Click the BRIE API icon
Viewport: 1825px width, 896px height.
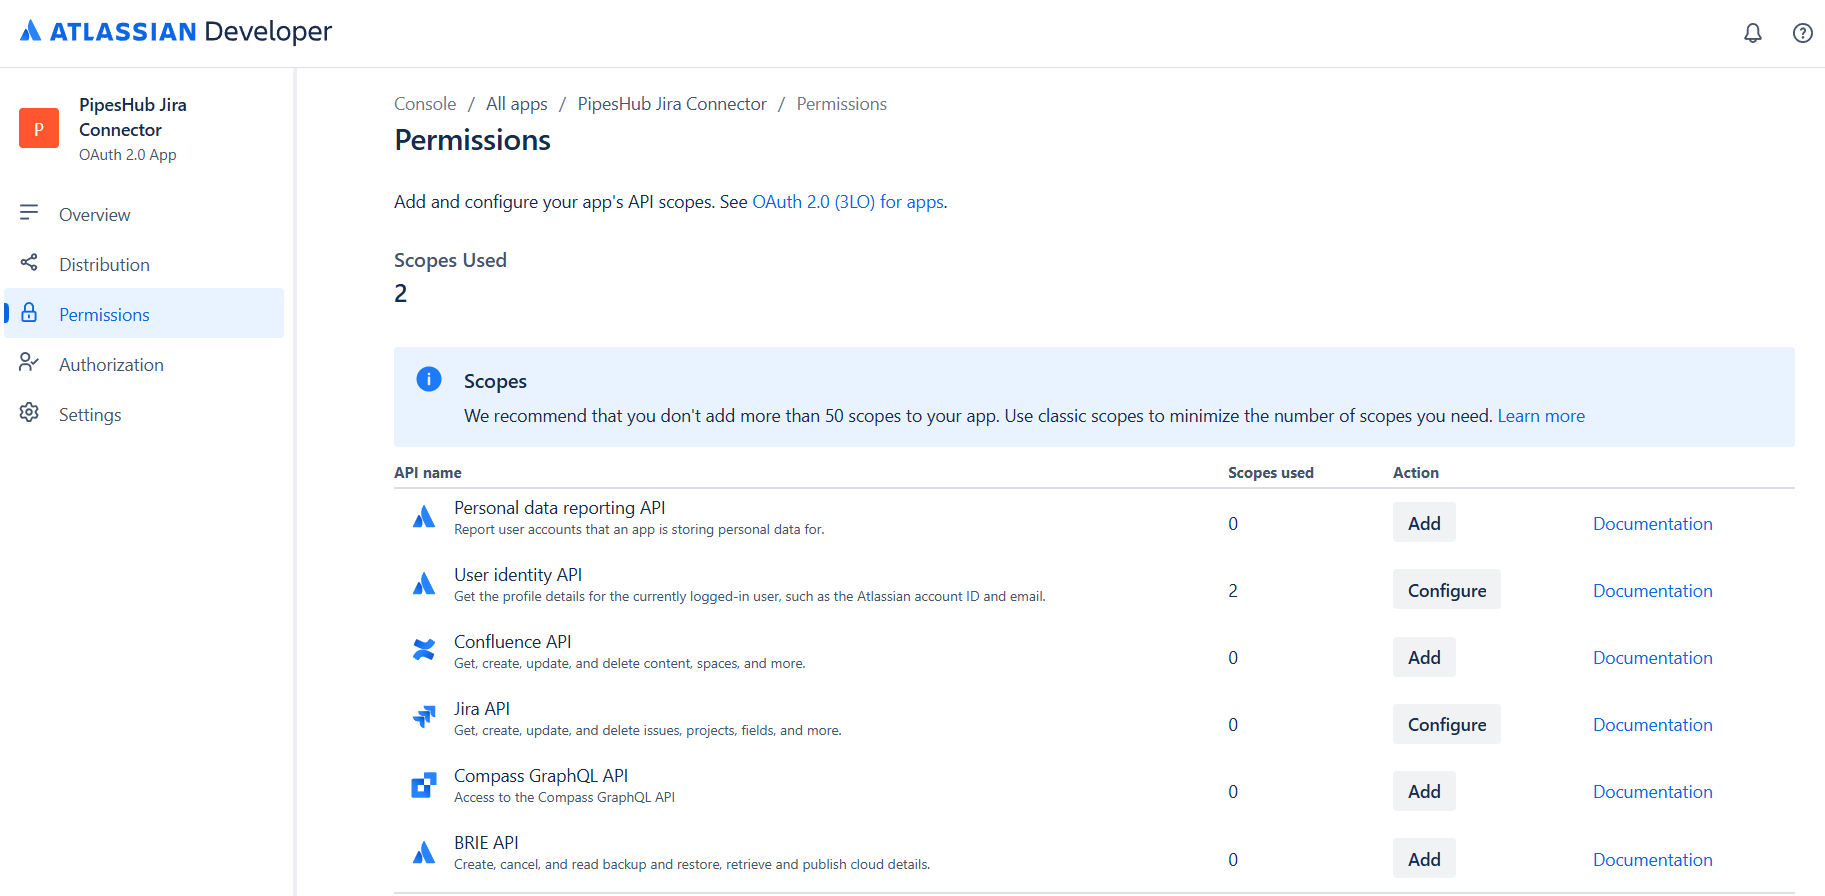click(424, 852)
